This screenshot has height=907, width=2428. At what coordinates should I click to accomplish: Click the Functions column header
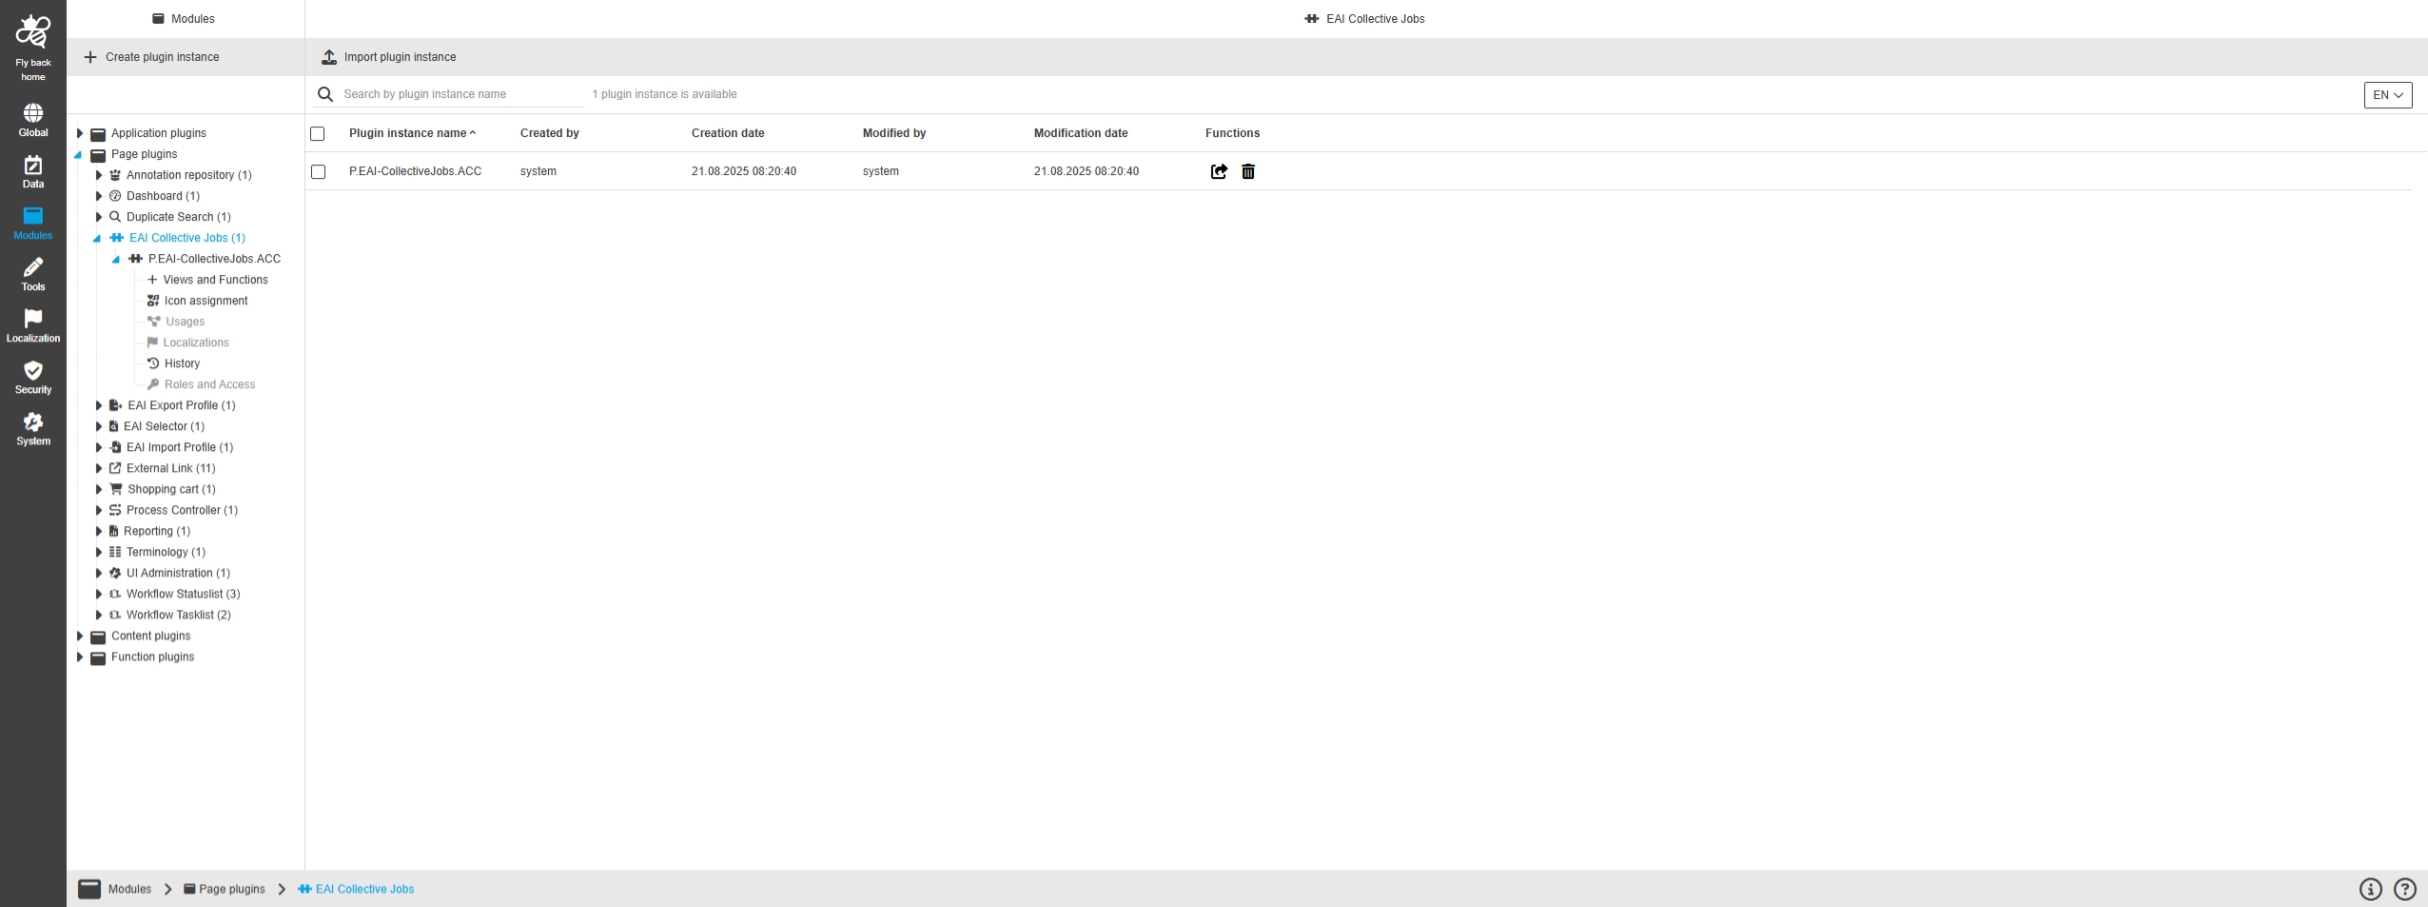(1232, 133)
